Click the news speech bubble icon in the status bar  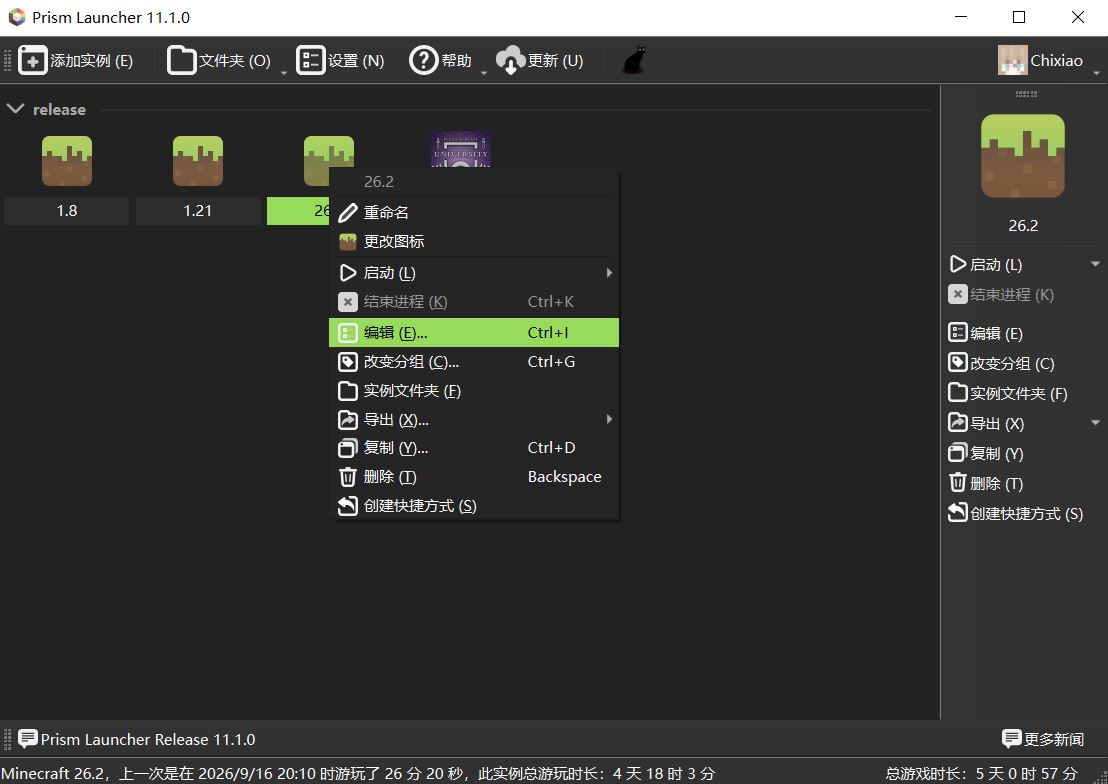(28, 739)
